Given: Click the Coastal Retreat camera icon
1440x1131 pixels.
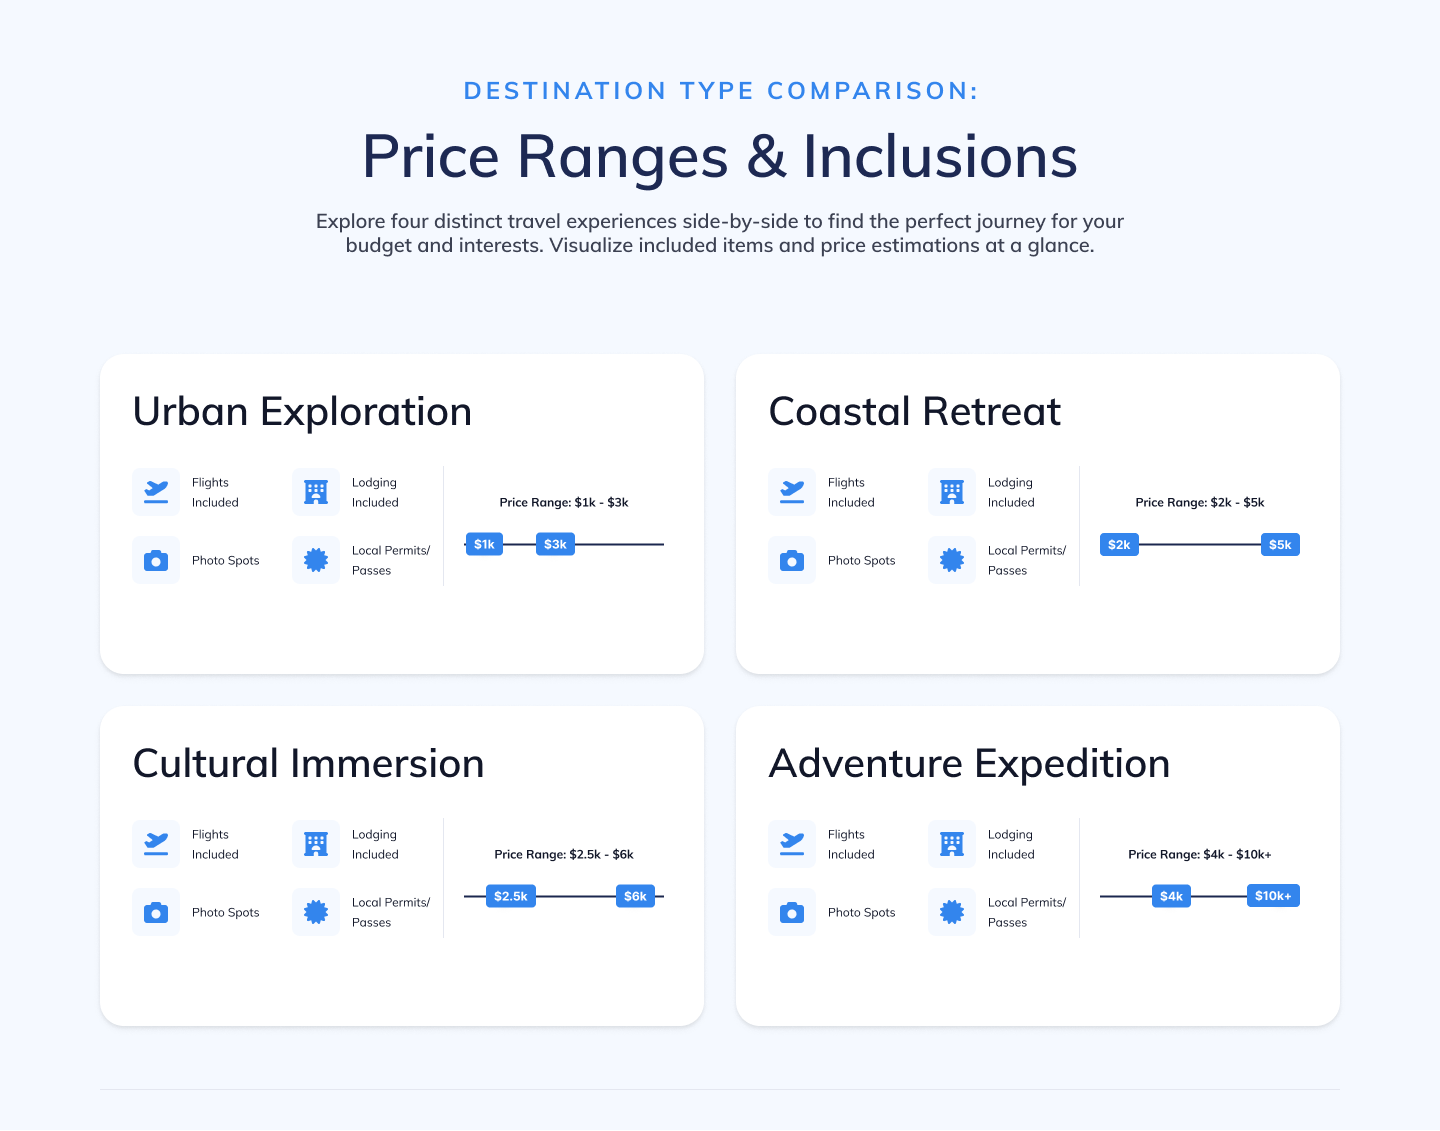Looking at the screenshot, I should click(x=792, y=560).
